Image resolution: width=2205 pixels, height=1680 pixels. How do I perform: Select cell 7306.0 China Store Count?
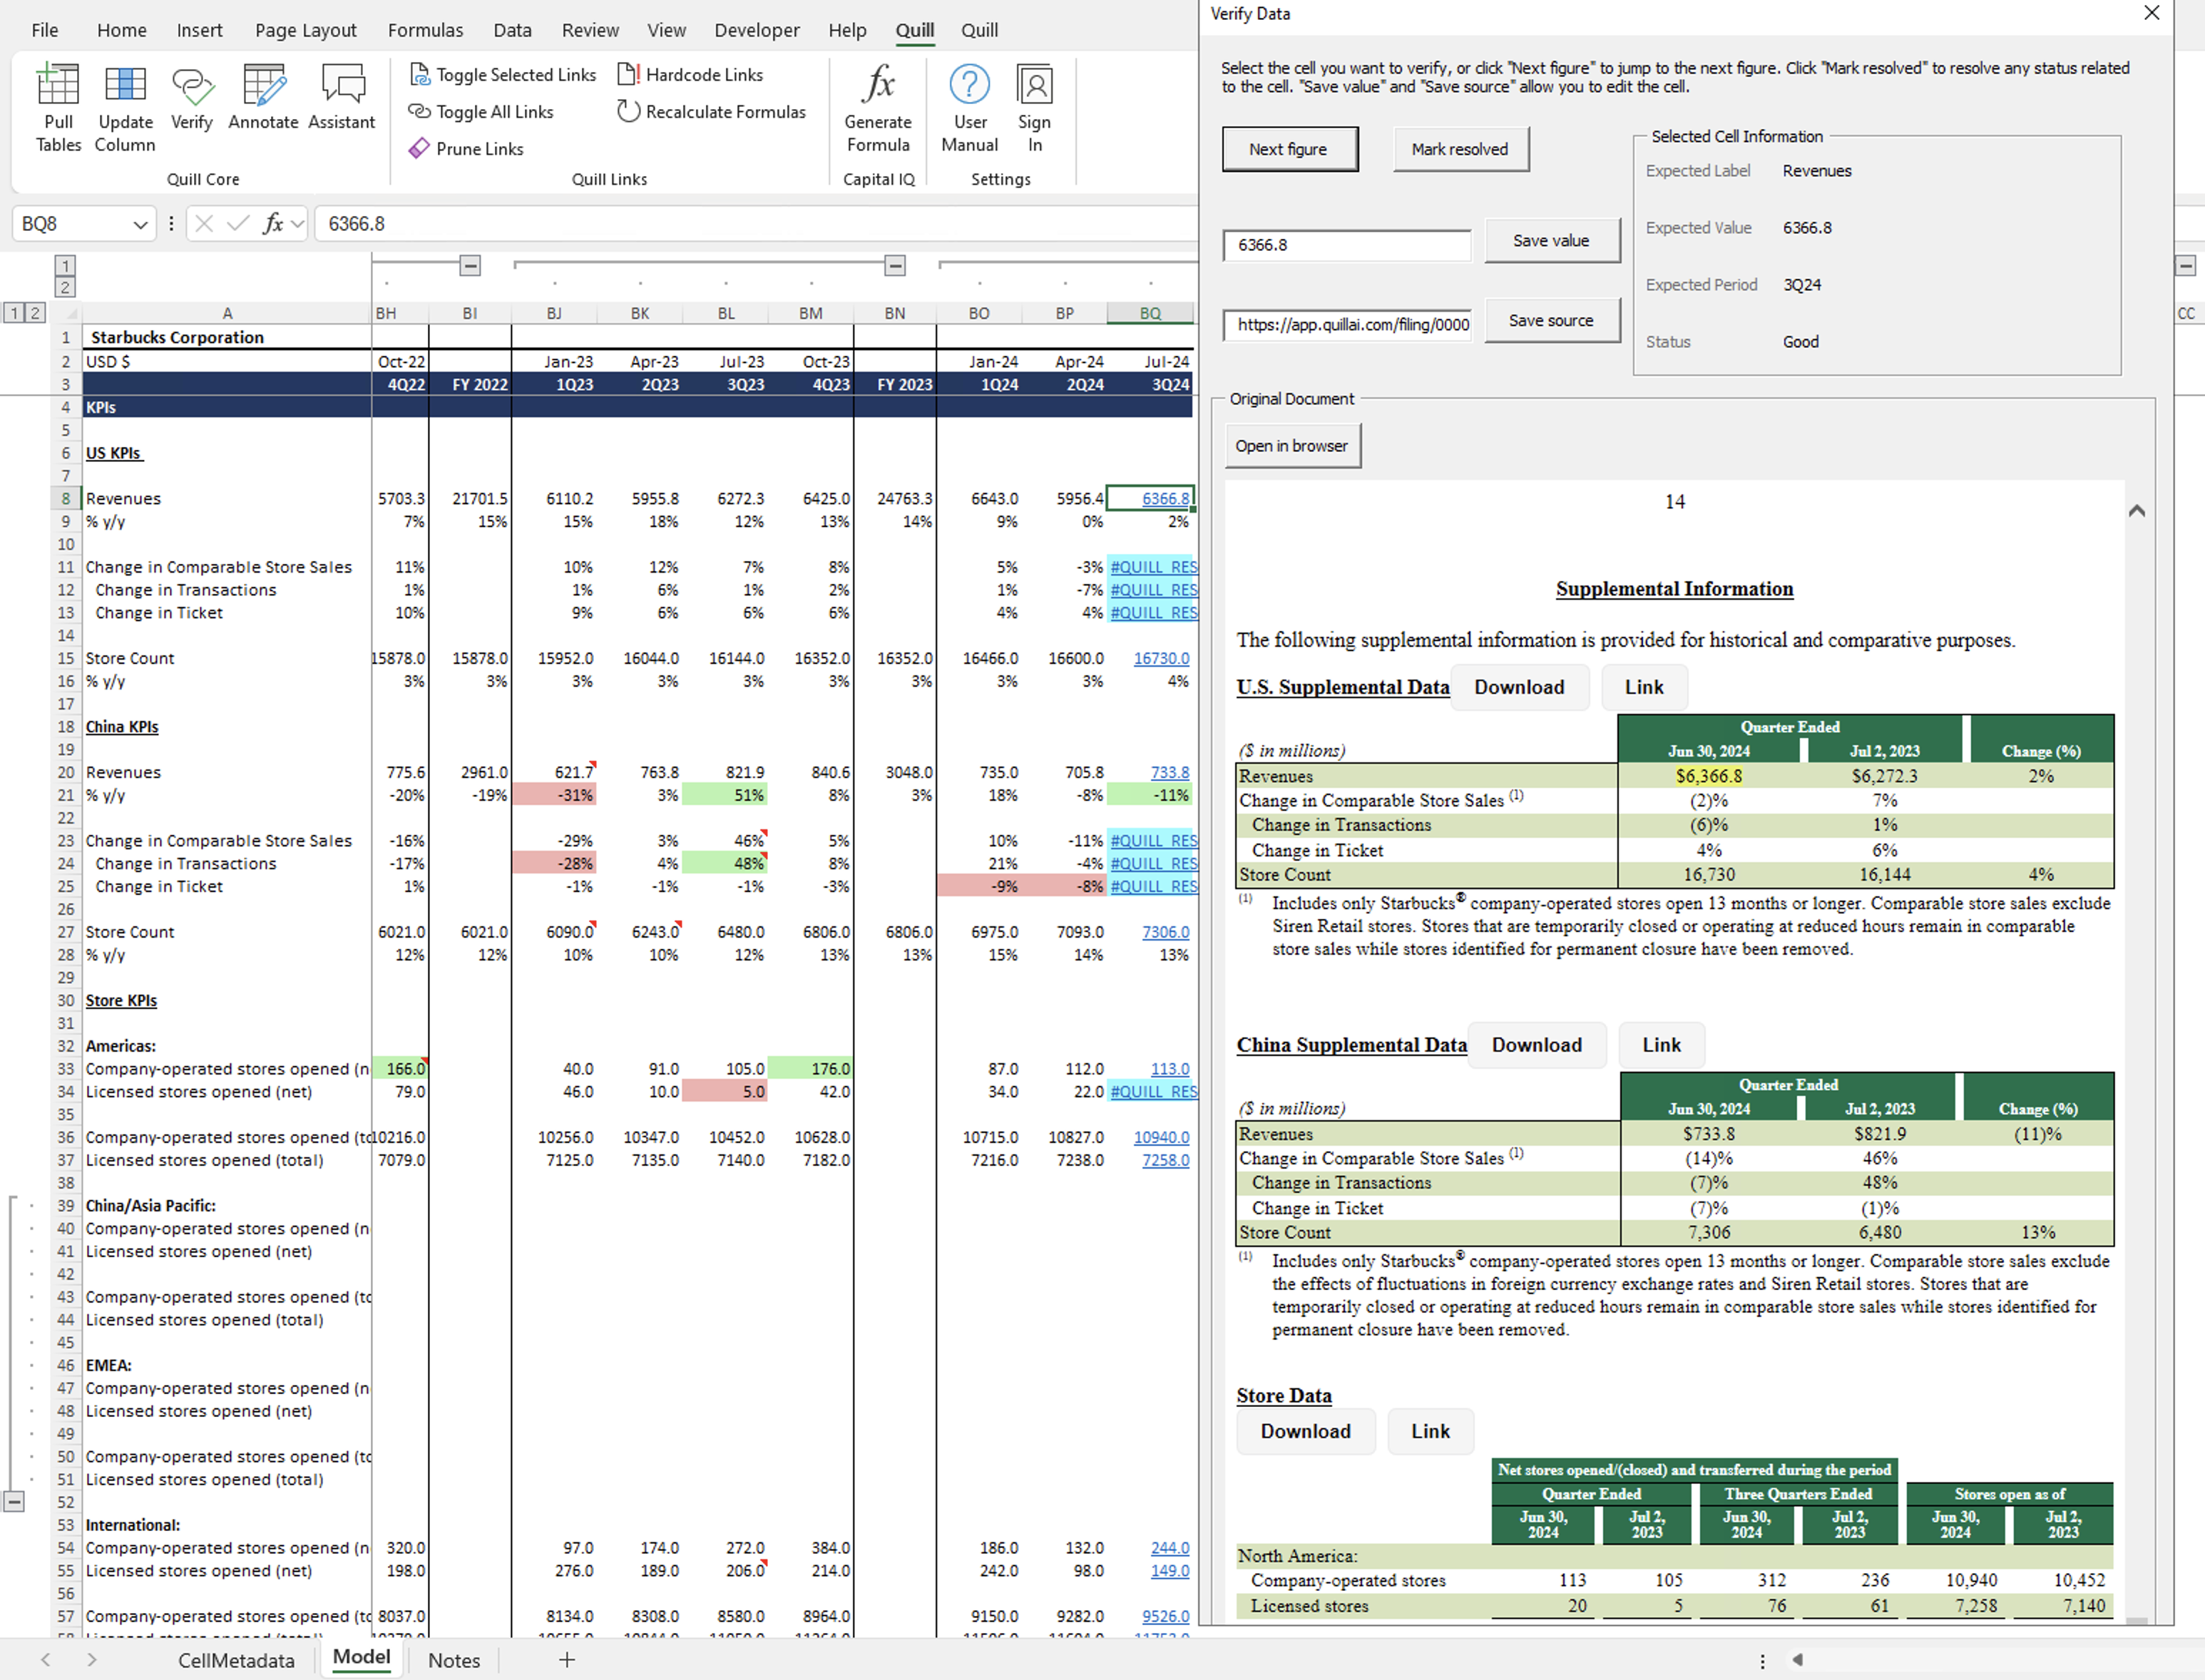coord(1151,932)
